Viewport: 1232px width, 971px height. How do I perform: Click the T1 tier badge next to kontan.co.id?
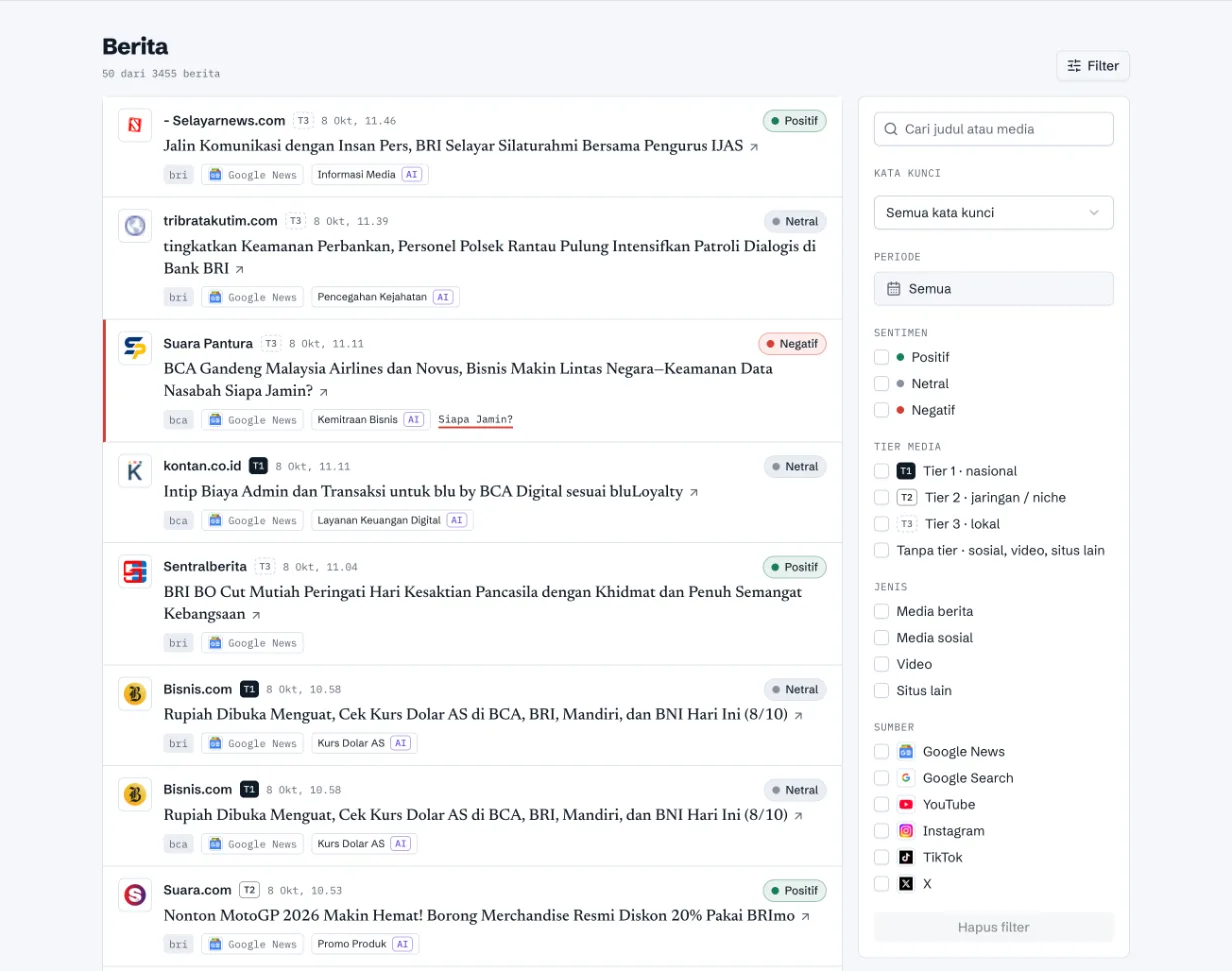tap(258, 466)
